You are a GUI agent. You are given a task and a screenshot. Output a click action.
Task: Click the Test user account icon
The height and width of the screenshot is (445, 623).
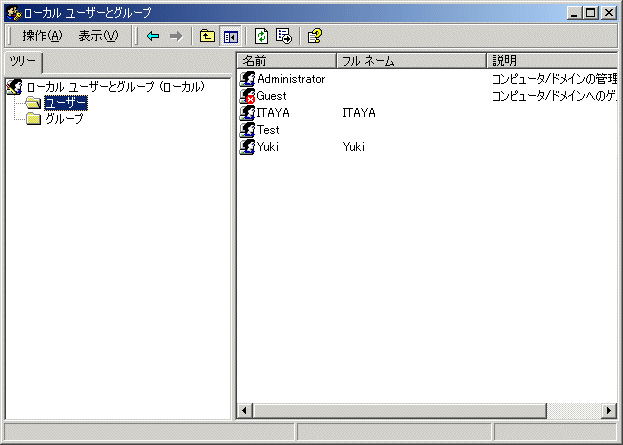click(247, 130)
